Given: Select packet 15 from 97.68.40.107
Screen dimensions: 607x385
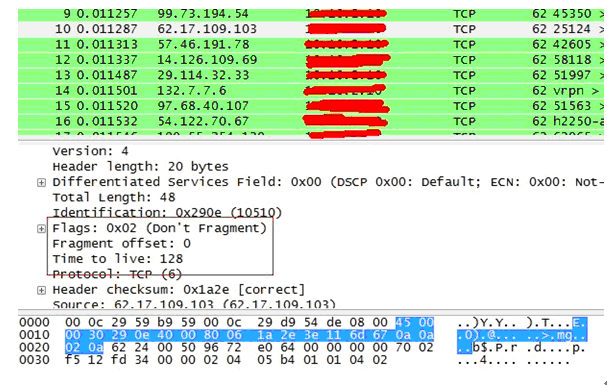Looking at the screenshot, I should 311,106.
